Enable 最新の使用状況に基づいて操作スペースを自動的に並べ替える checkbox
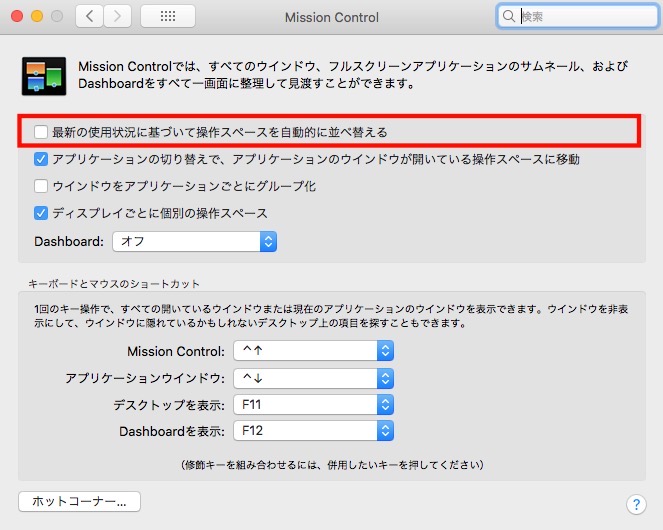Screen dimensions: 663x530 click(x=41, y=132)
